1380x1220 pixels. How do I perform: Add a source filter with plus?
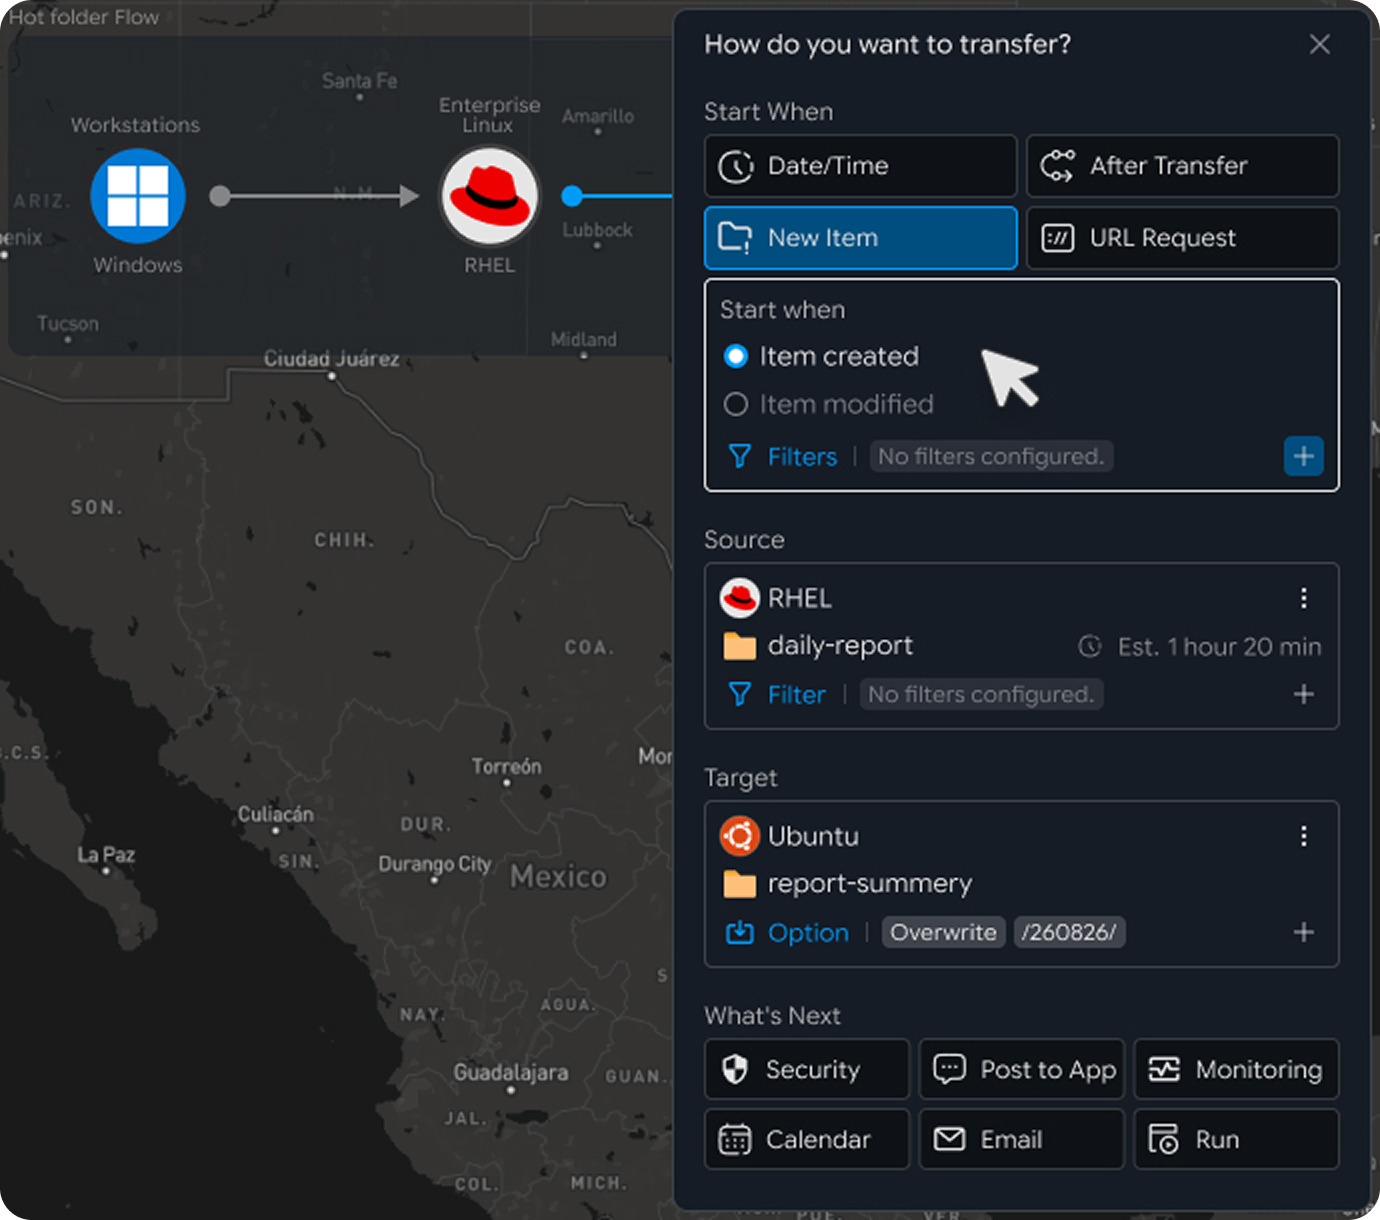[1304, 694]
